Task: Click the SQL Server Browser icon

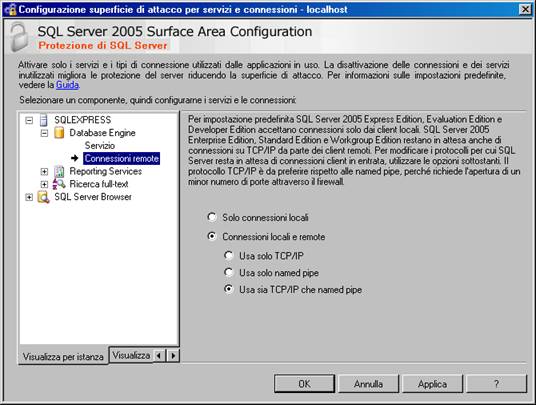Action: point(44,197)
